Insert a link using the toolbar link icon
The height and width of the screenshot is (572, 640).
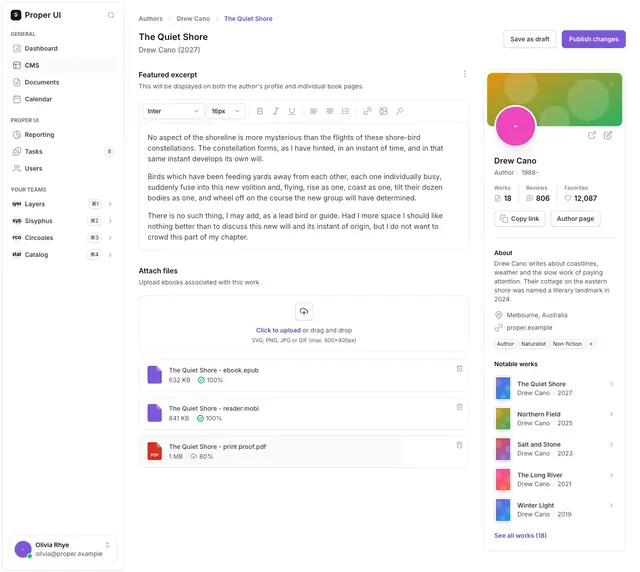tap(367, 111)
